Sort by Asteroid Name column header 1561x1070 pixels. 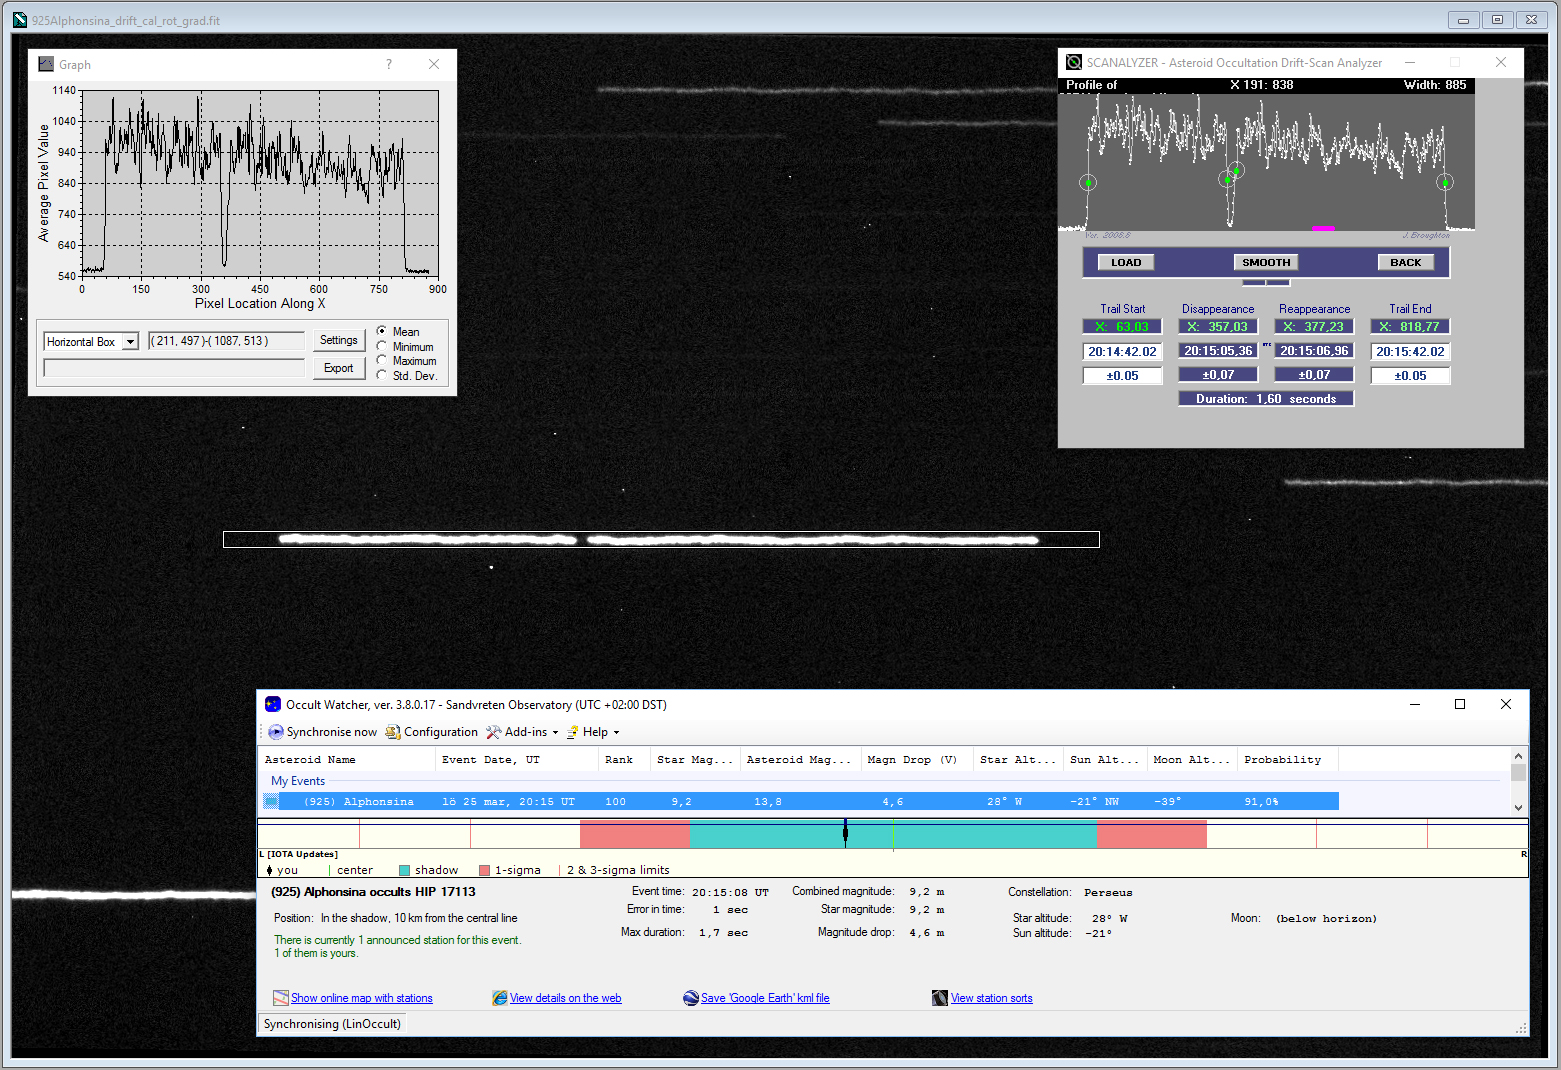(310, 760)
